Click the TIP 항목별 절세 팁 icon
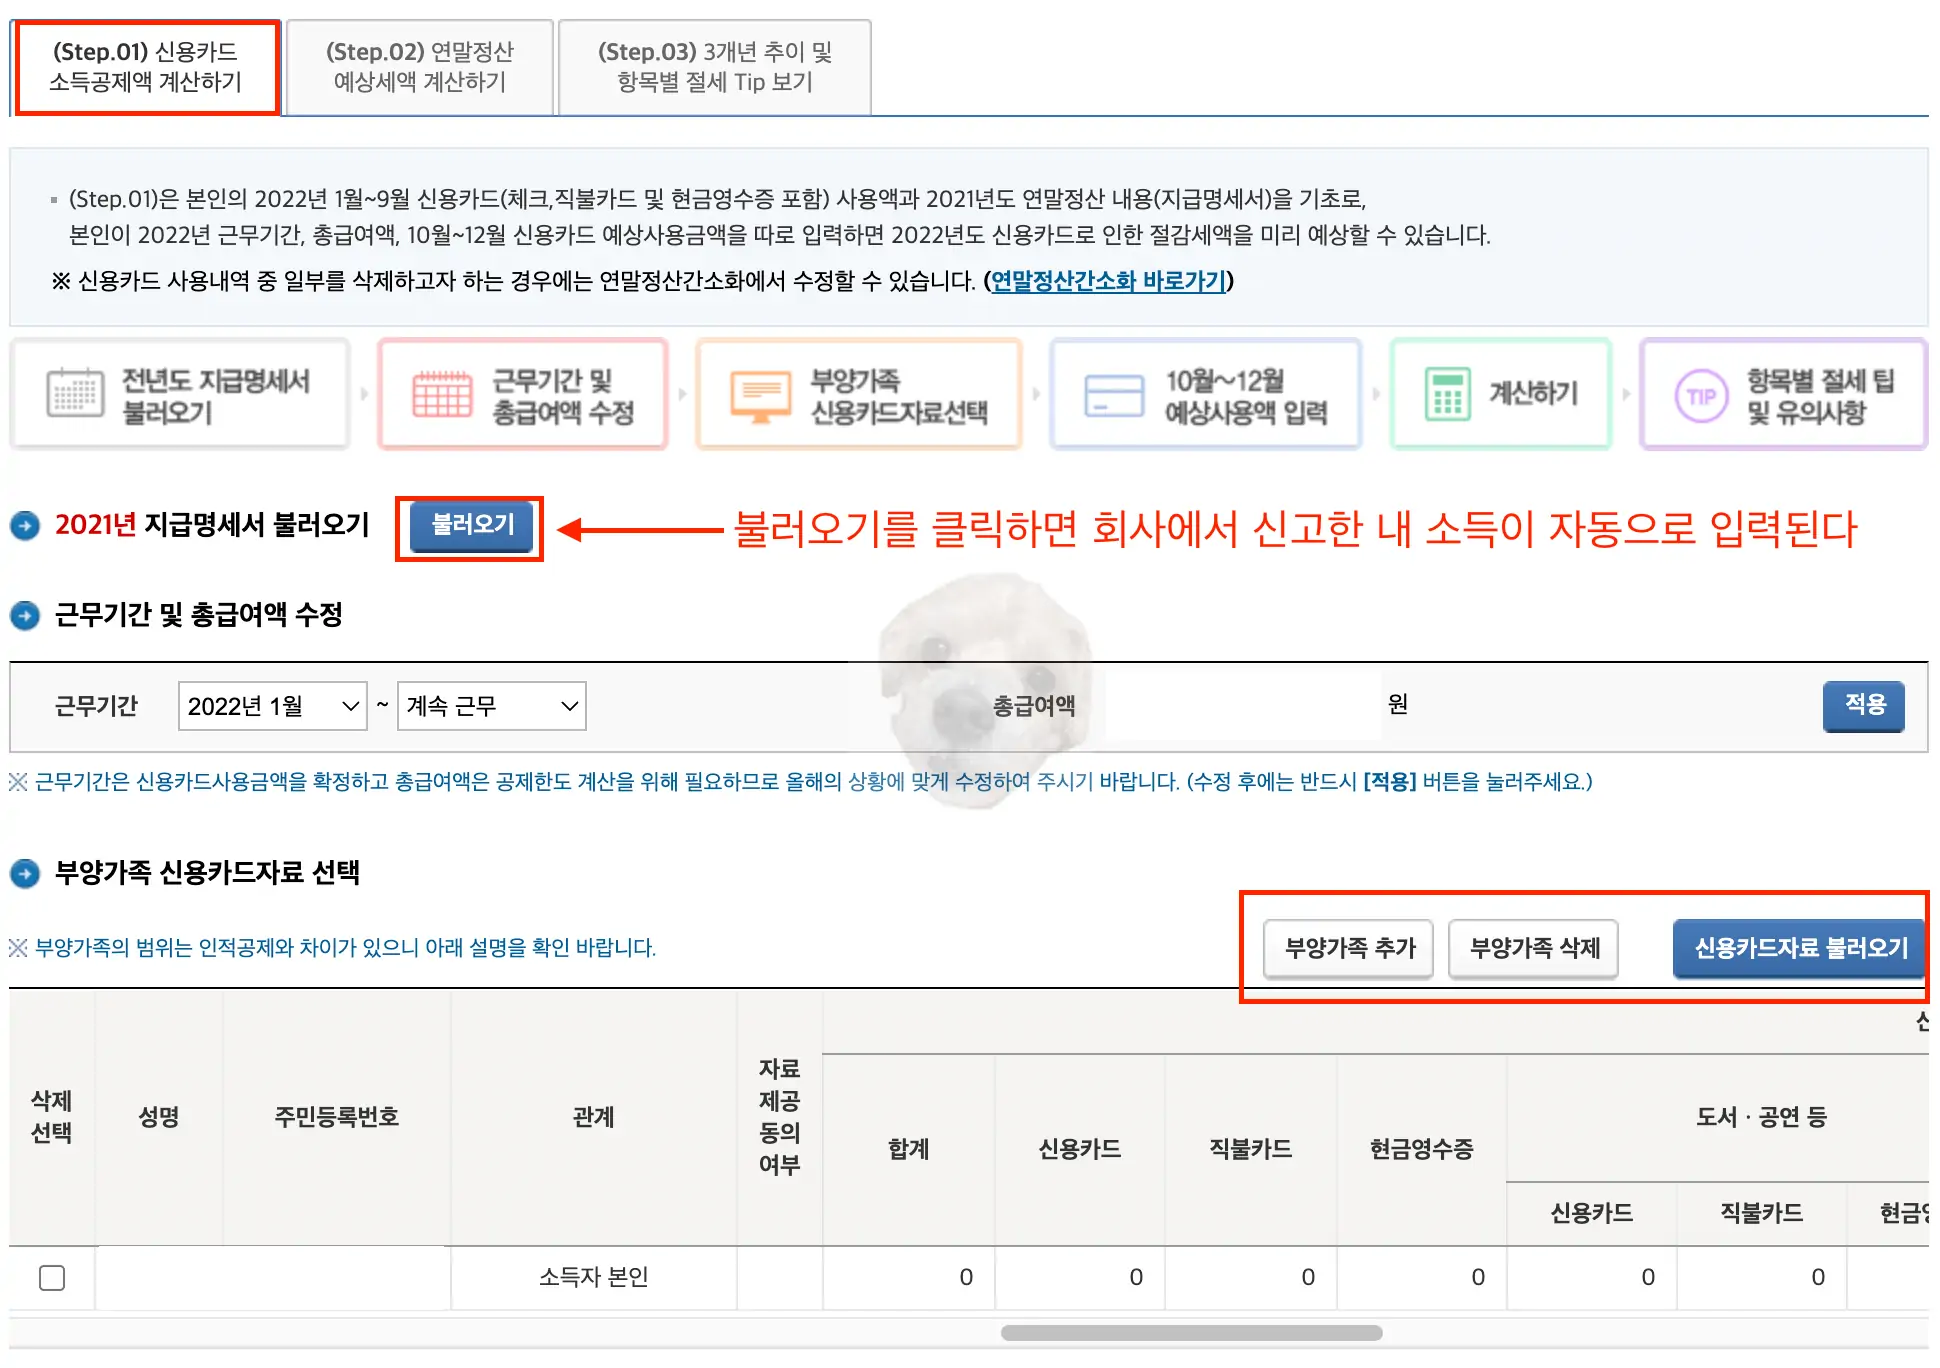Image resolution: width=1940 pixels, height=1368 pixels. [1700, 394]
